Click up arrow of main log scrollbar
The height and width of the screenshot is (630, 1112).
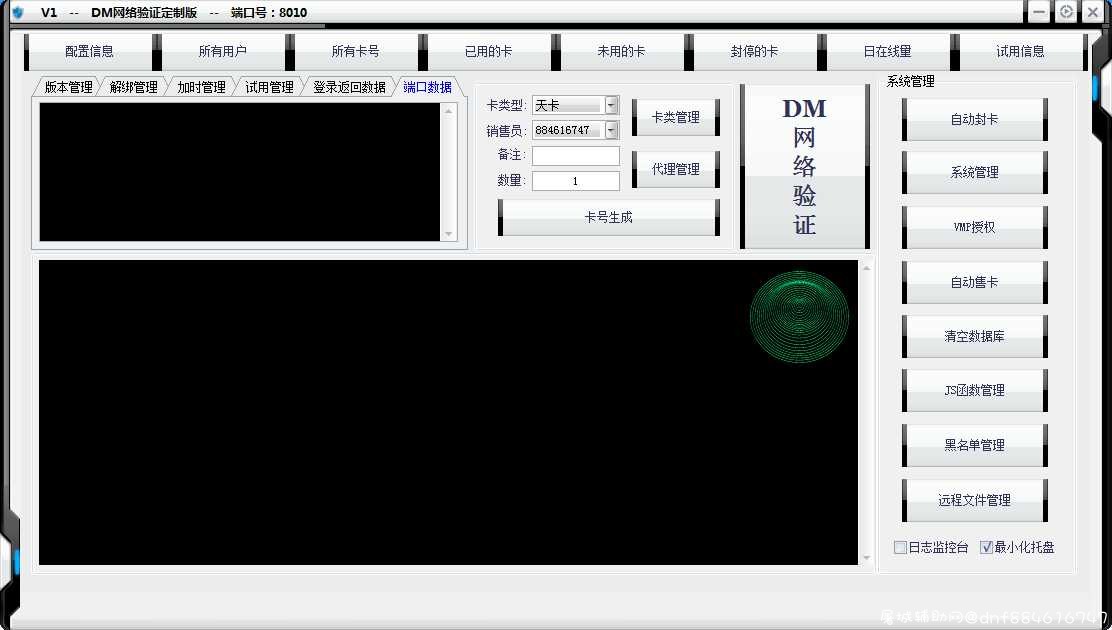coord(866,267)
